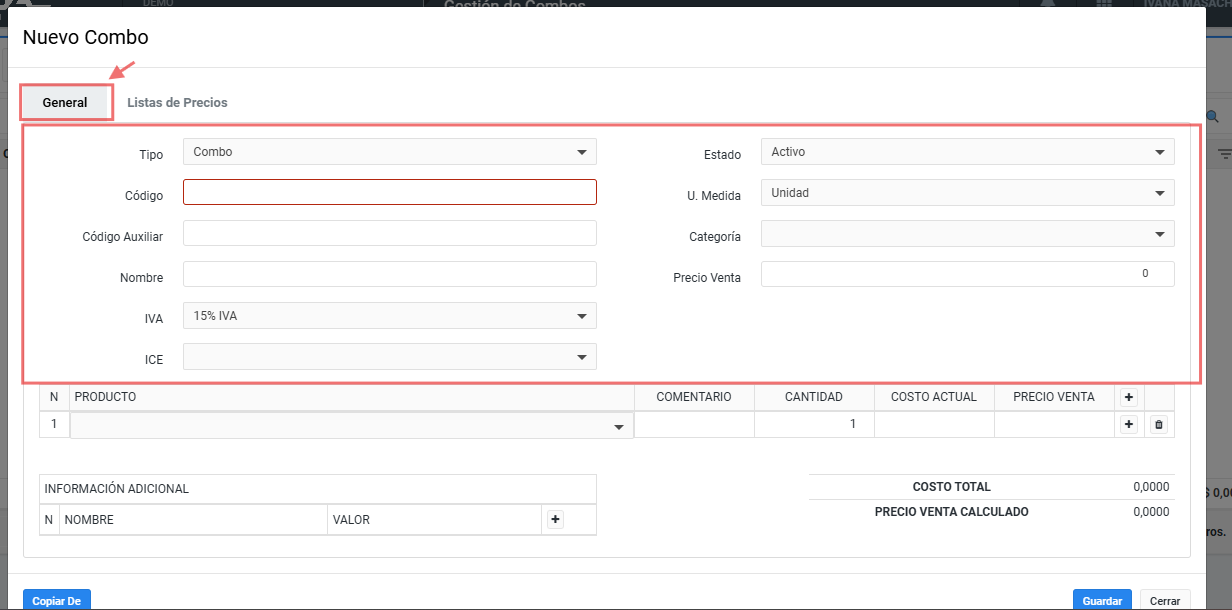Delete product row 1 with the trash icon
Viewport: 1232px width, 610px height.
pos(1159,425)
